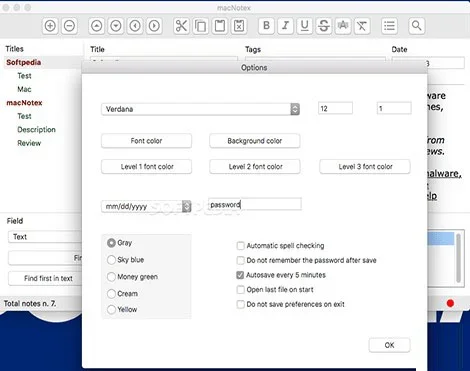Open search with magnifier icon
The height and width of the screenshot is (371, 470).
point(416,26)
